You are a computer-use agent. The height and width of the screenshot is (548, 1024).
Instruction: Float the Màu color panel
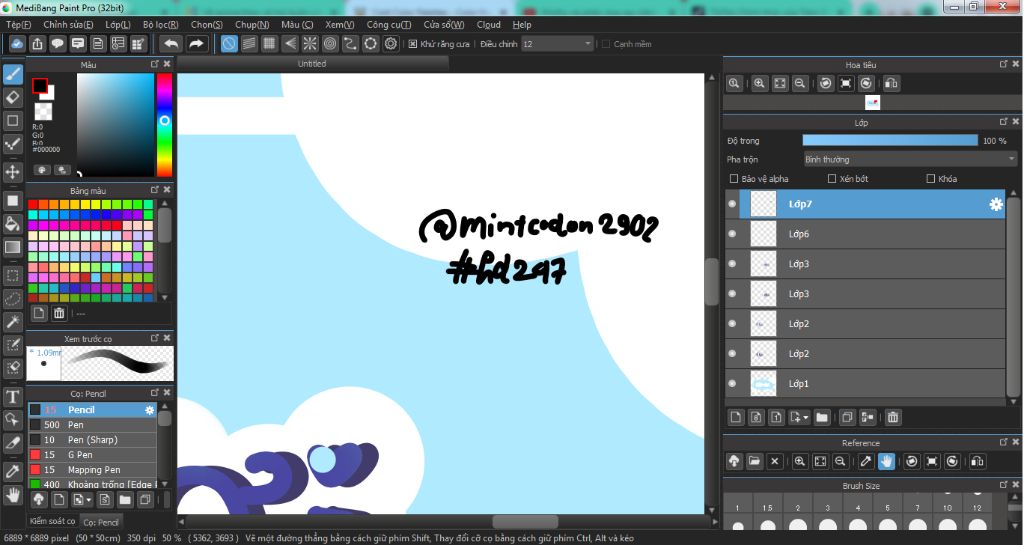click(x=155, y=64)
